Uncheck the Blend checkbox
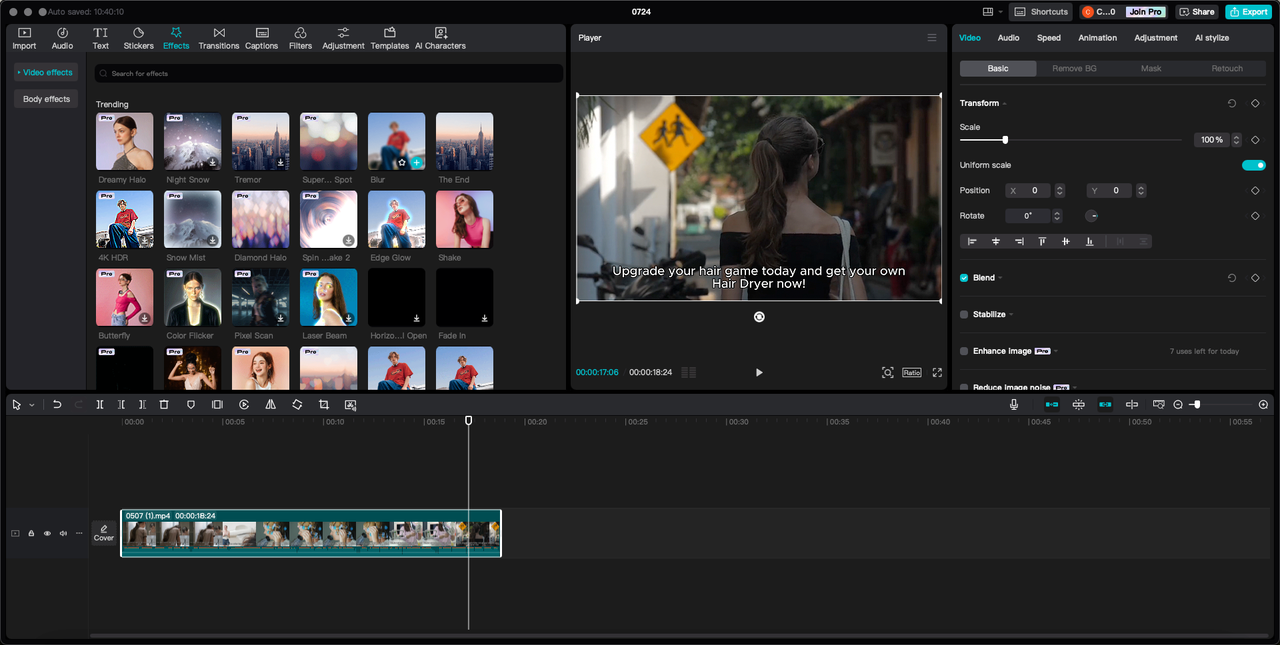Viewport: 1280px width, 645px height. (964, 278)
